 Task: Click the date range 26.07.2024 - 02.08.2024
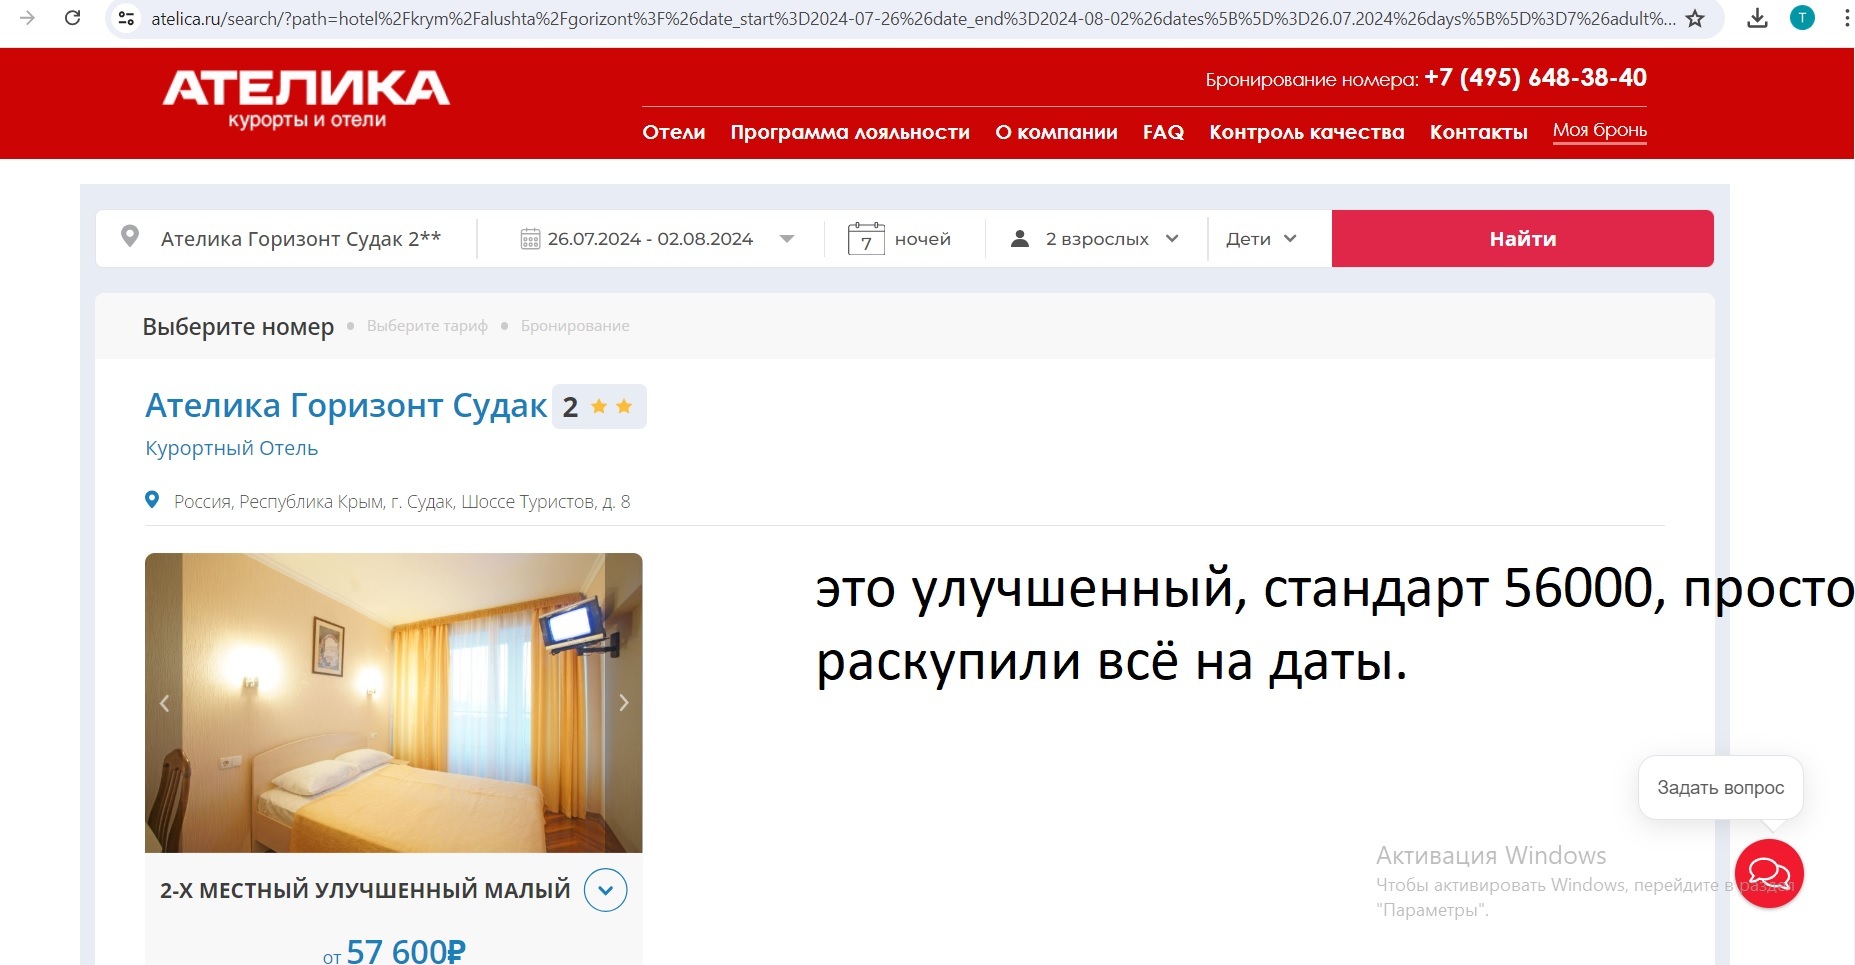pyautogui.click(x=650, y=239)
